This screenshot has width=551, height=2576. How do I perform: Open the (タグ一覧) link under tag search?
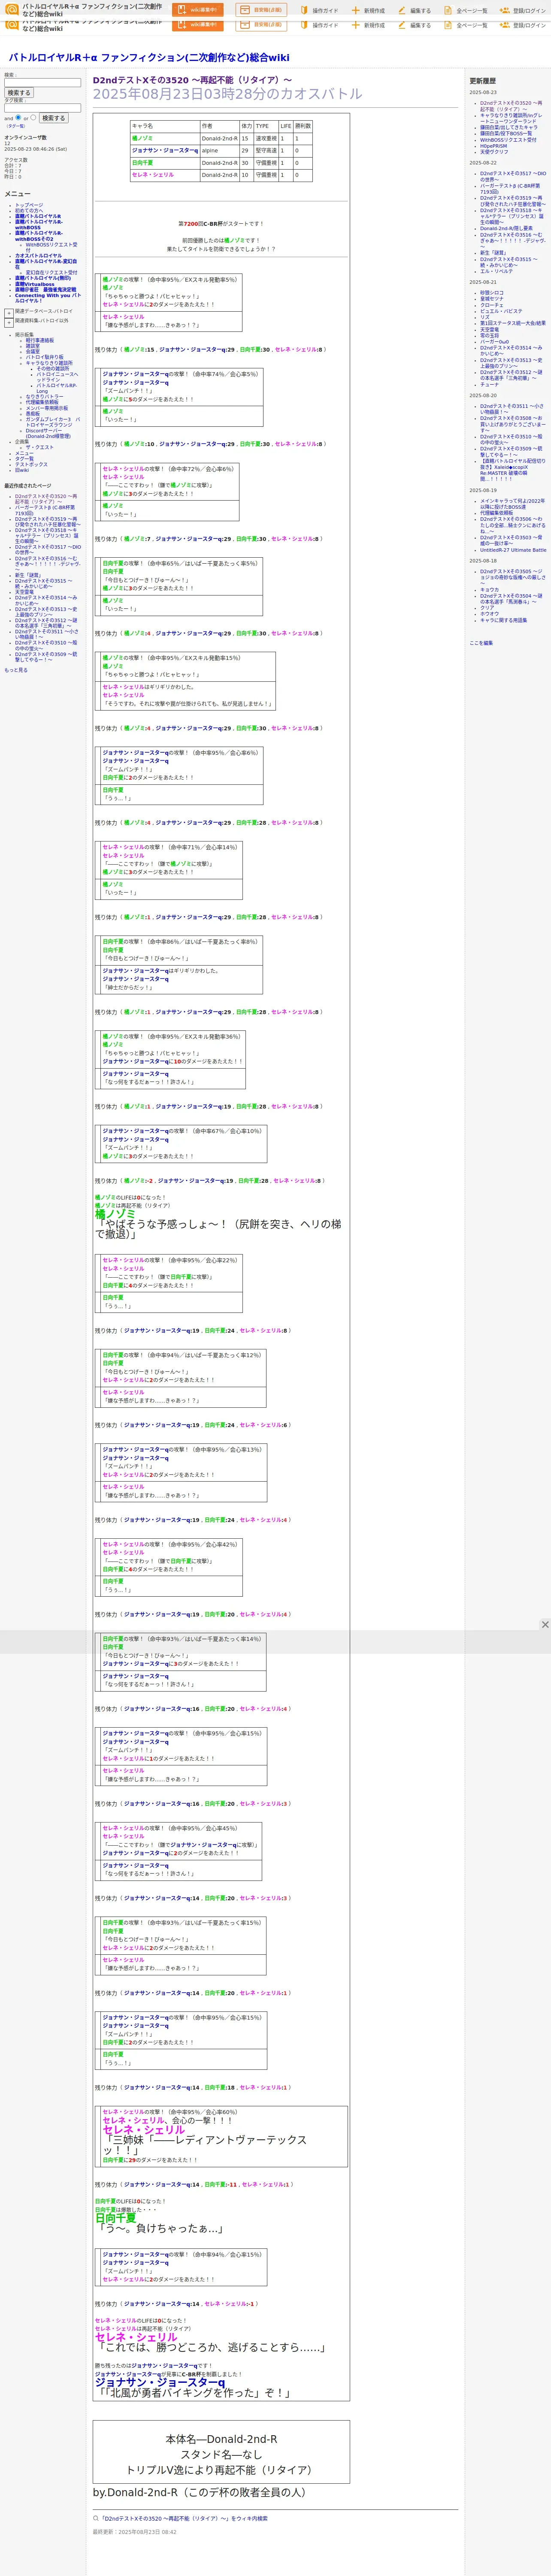pyautogui.click(x=16, y=126)
